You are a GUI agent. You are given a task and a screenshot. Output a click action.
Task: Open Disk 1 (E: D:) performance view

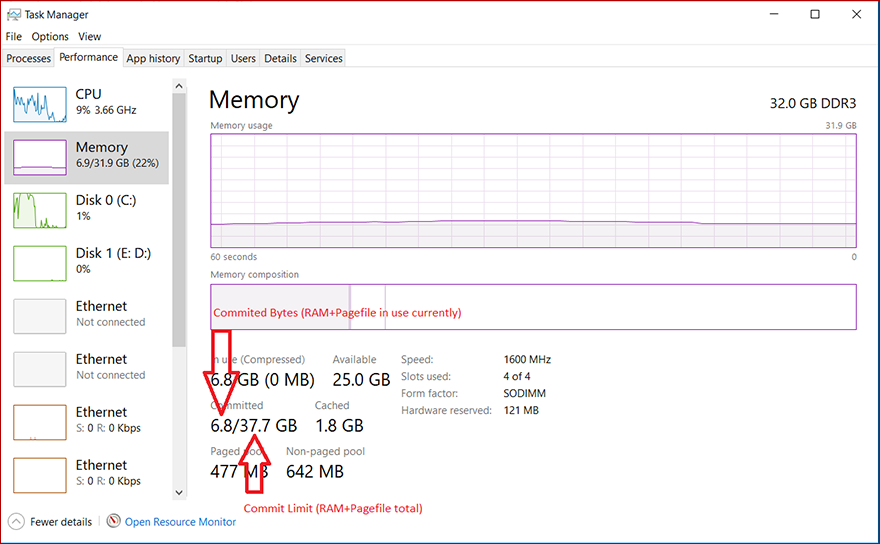tap(86, 261)
